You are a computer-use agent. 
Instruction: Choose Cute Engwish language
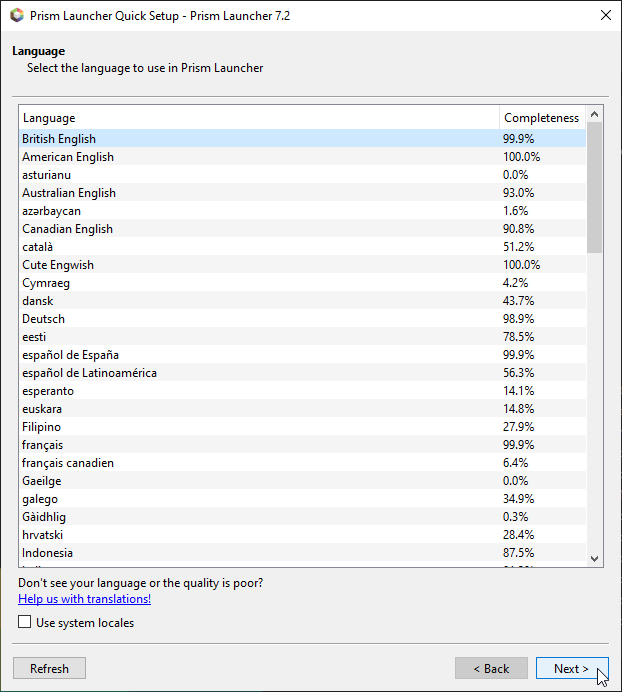tap(58, 265)
